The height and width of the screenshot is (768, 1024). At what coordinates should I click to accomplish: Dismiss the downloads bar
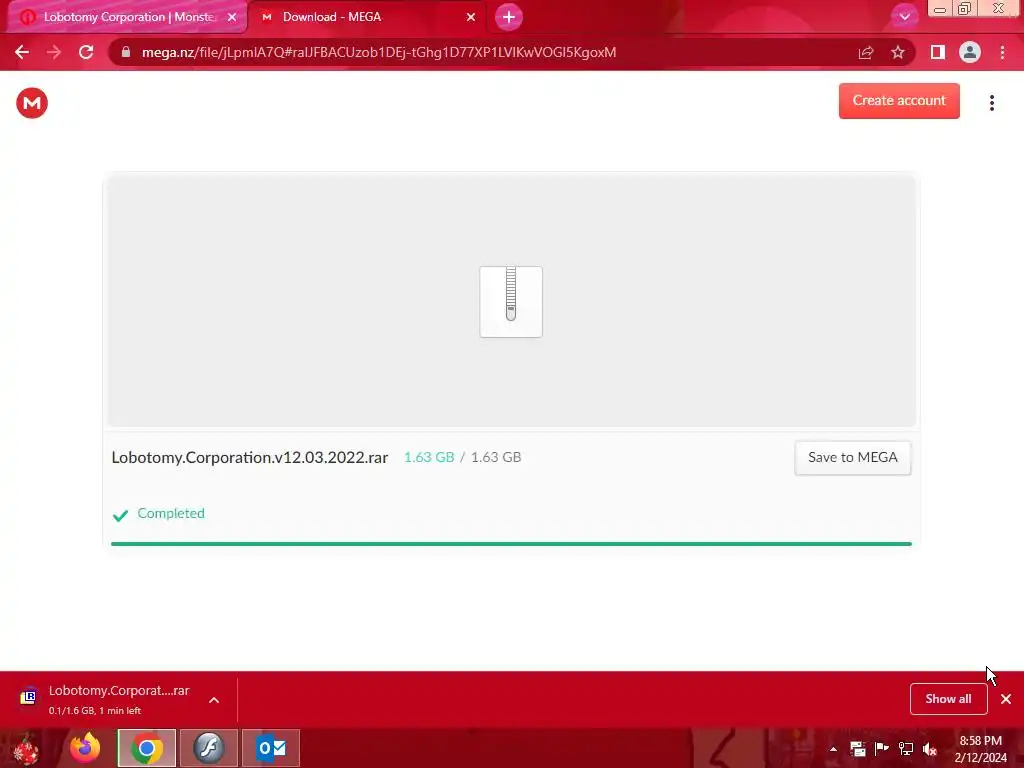pos(1006,699)
